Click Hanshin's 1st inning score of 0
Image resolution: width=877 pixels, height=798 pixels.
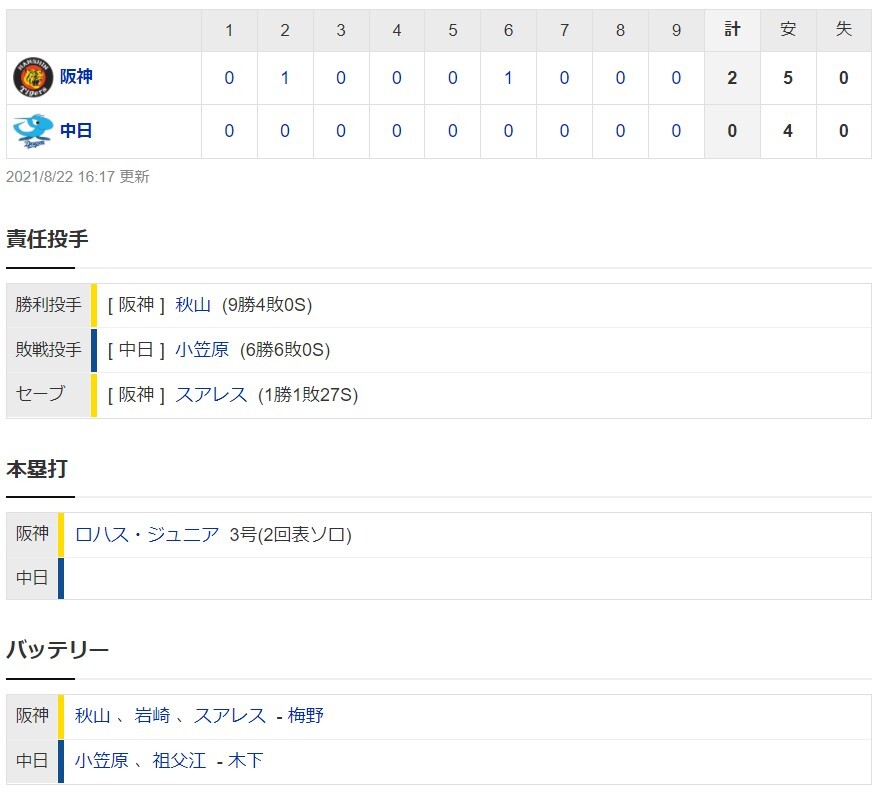229,78
